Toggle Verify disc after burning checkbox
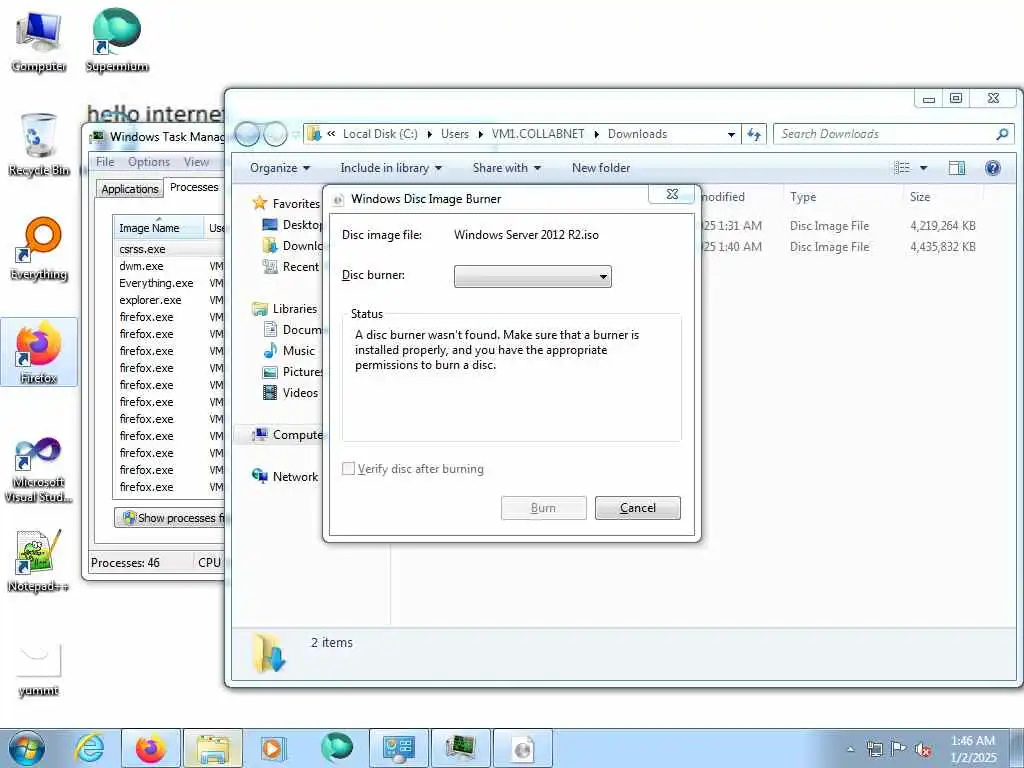Viewport: 1024px width, 768px height. click(x=349, y=469)
